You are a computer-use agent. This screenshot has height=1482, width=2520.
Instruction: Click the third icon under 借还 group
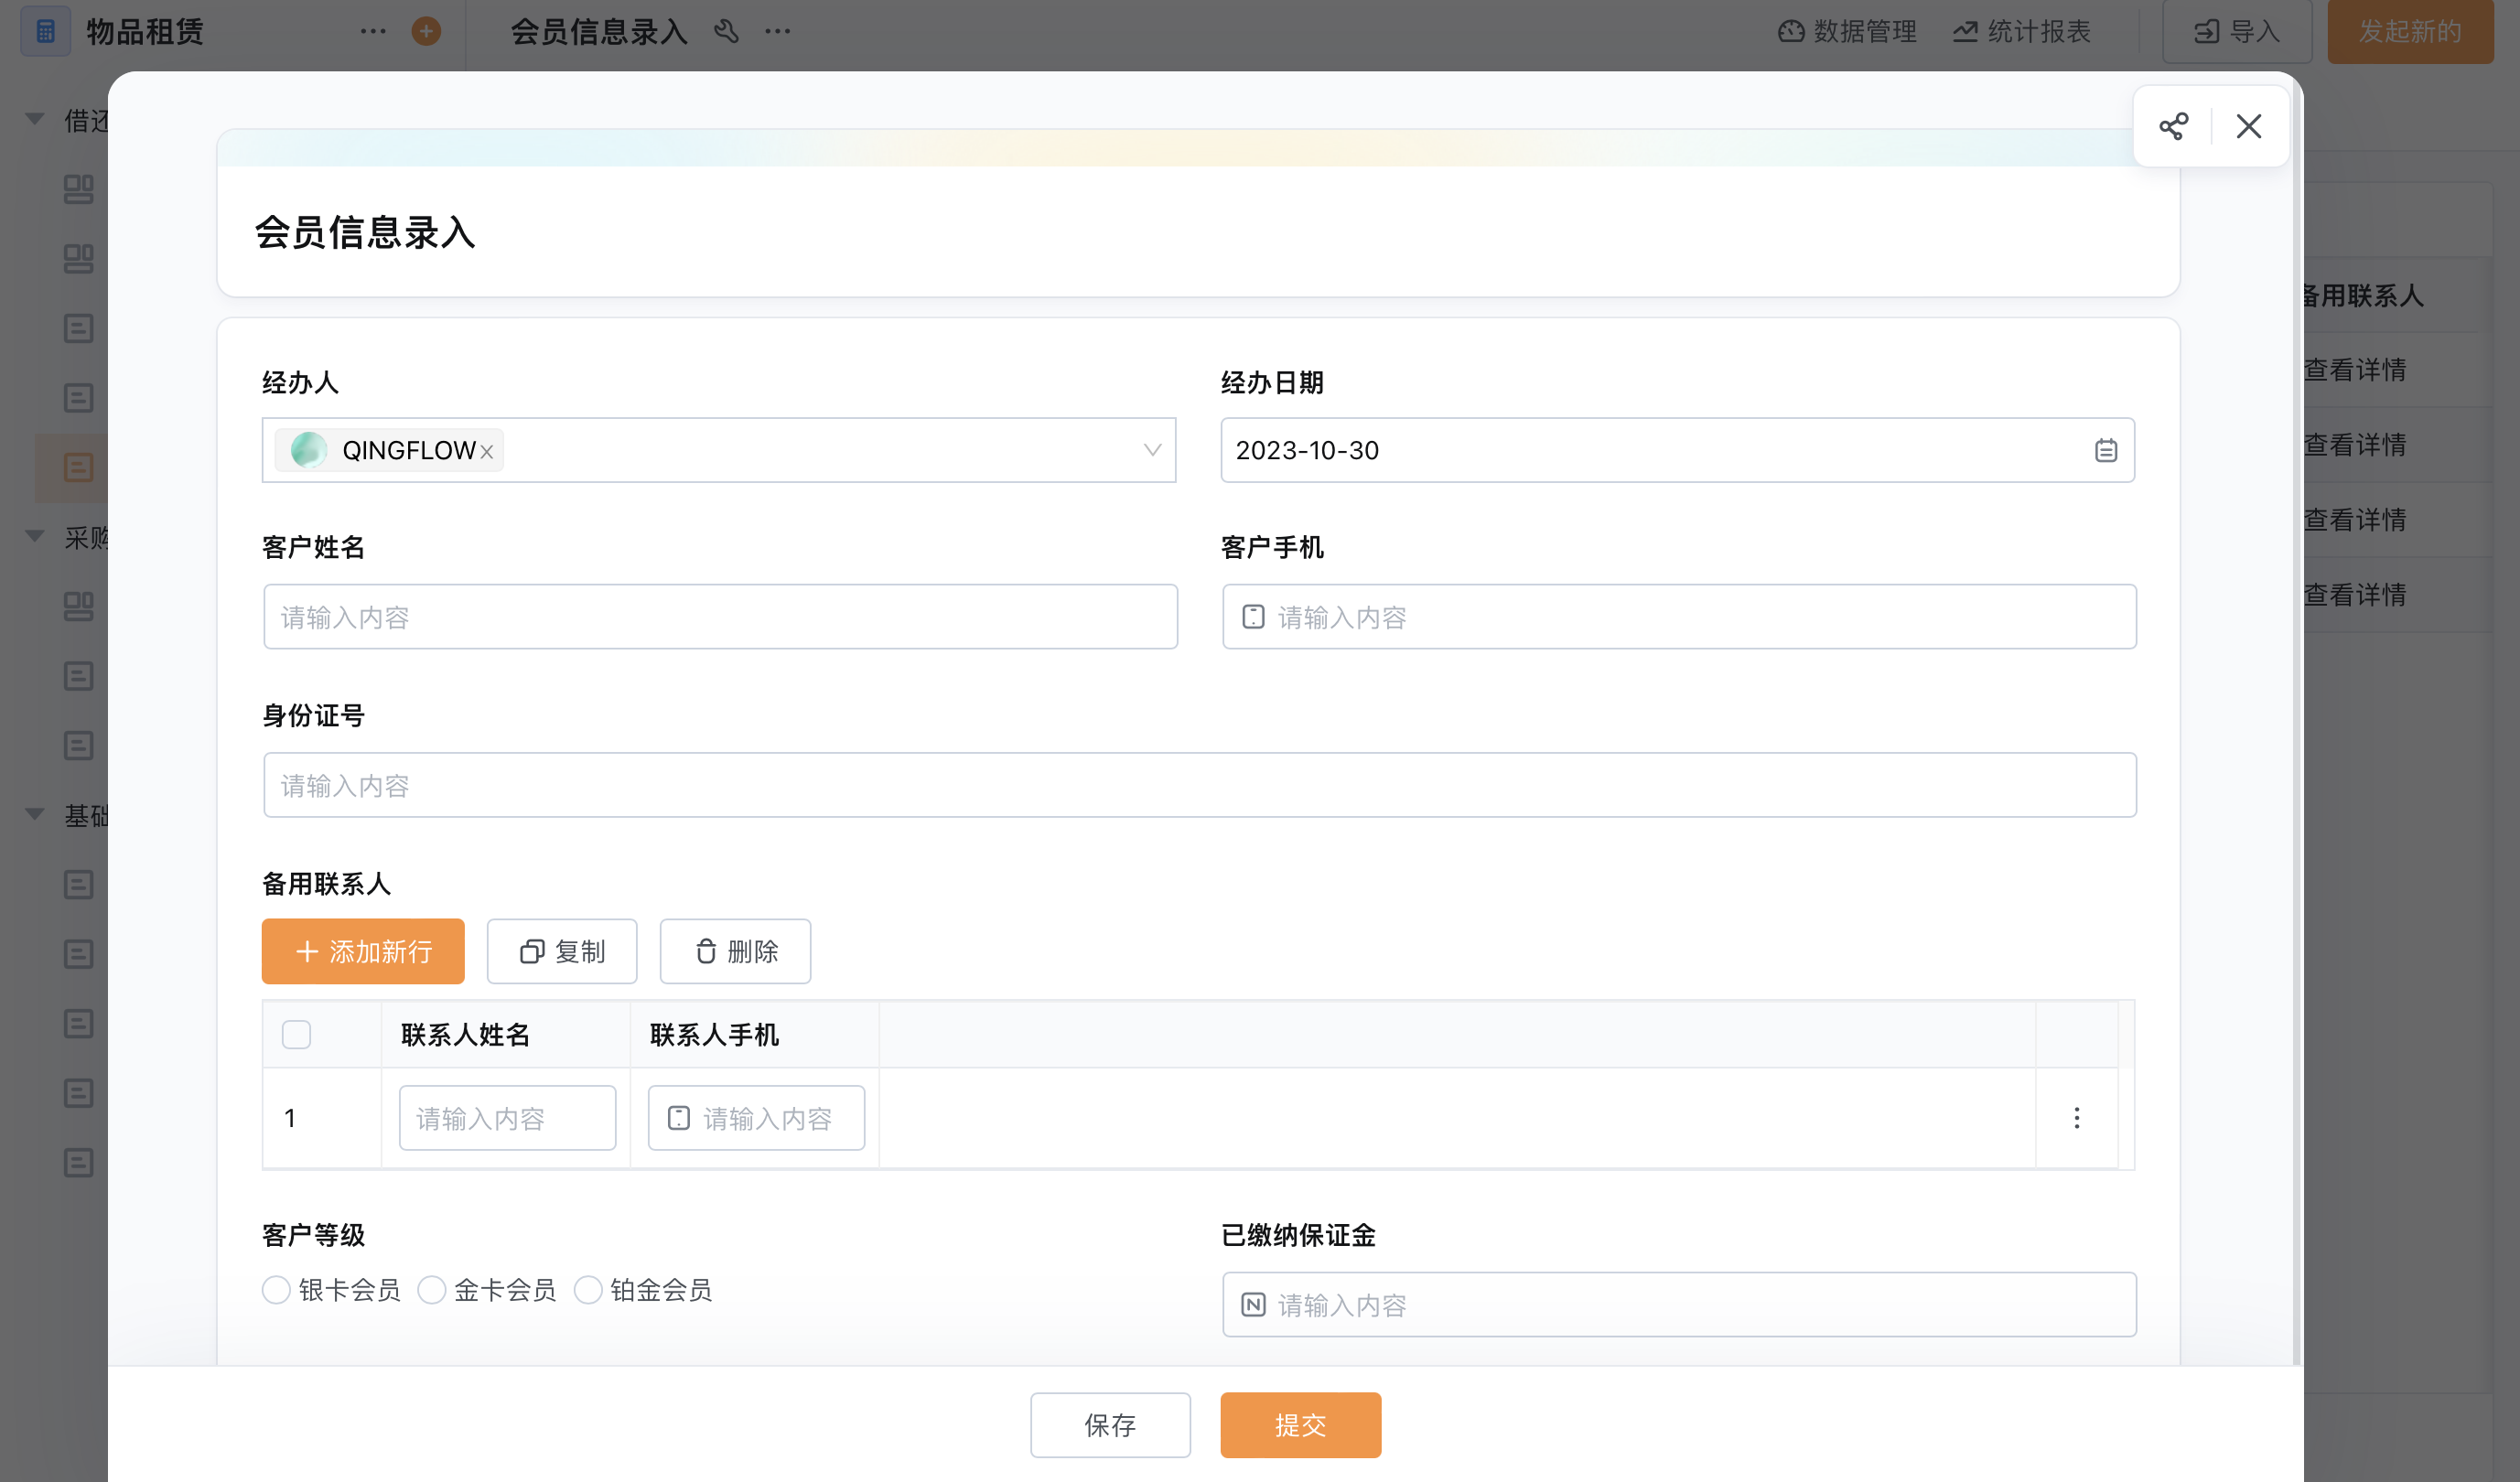(x=78, y=328)
